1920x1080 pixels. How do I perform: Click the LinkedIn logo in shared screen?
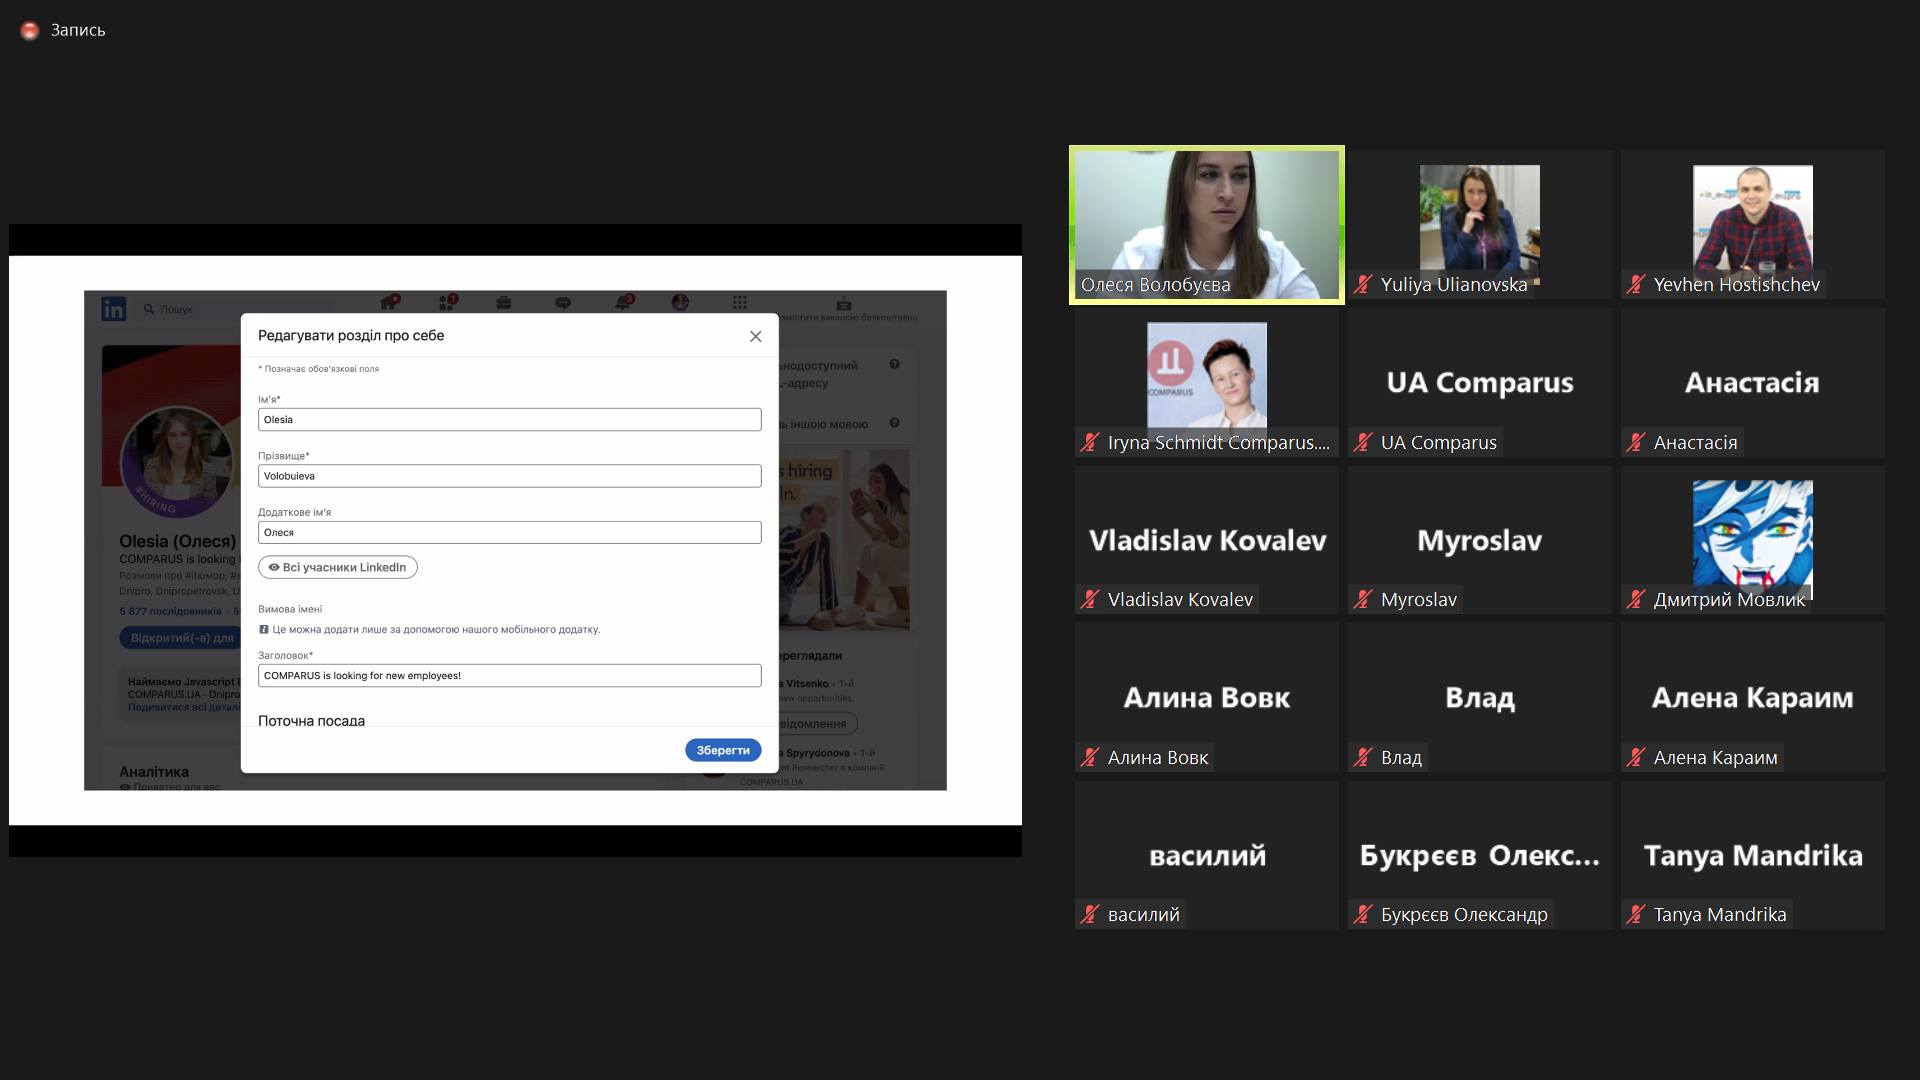coord(114,309)
